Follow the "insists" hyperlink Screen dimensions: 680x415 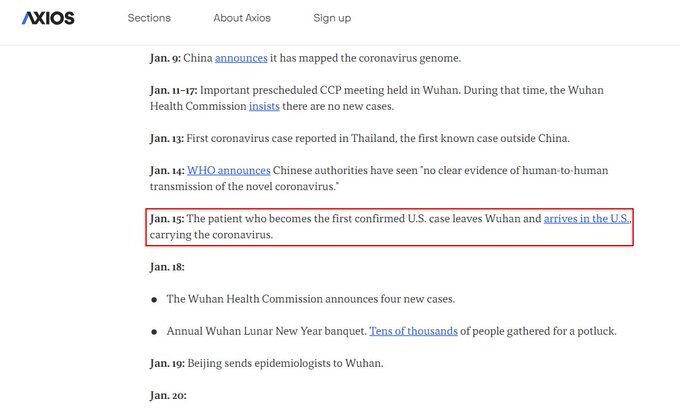tap(264, 106)
